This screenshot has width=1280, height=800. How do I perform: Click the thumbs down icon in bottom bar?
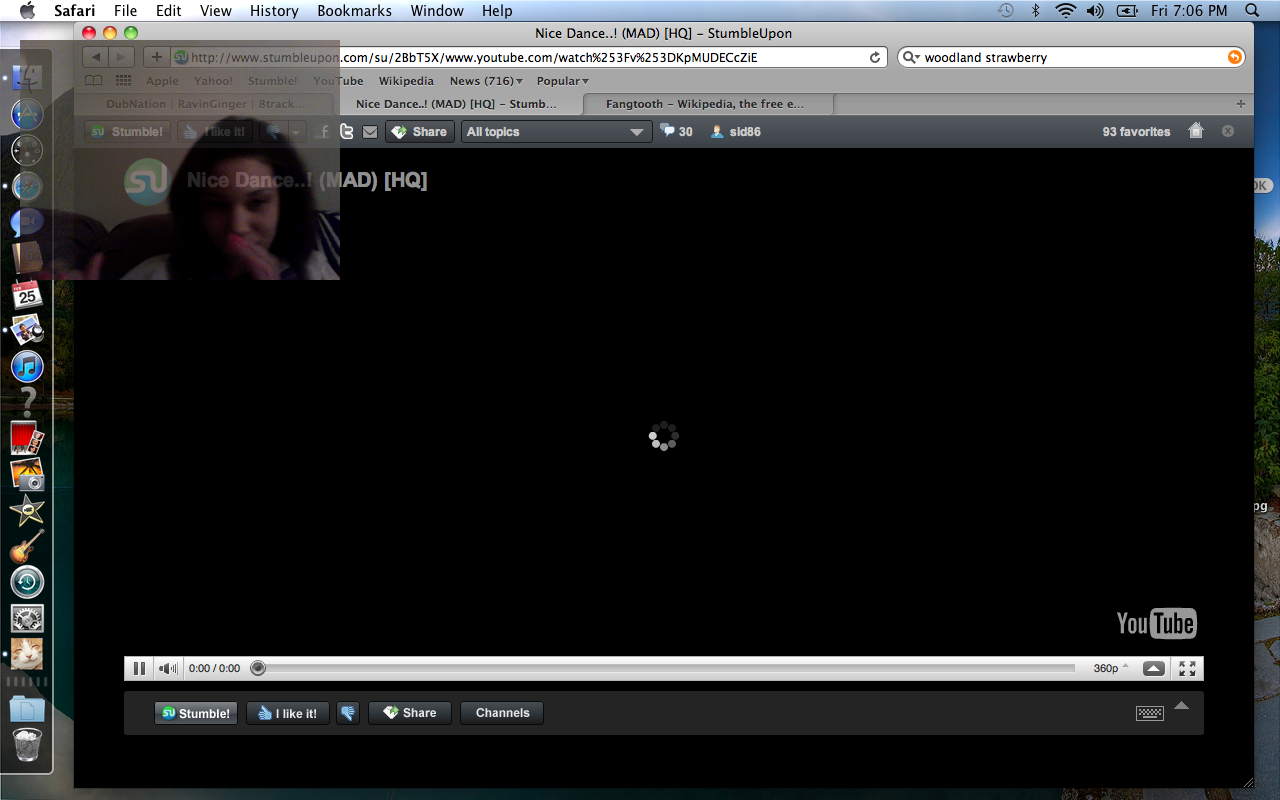348,713
